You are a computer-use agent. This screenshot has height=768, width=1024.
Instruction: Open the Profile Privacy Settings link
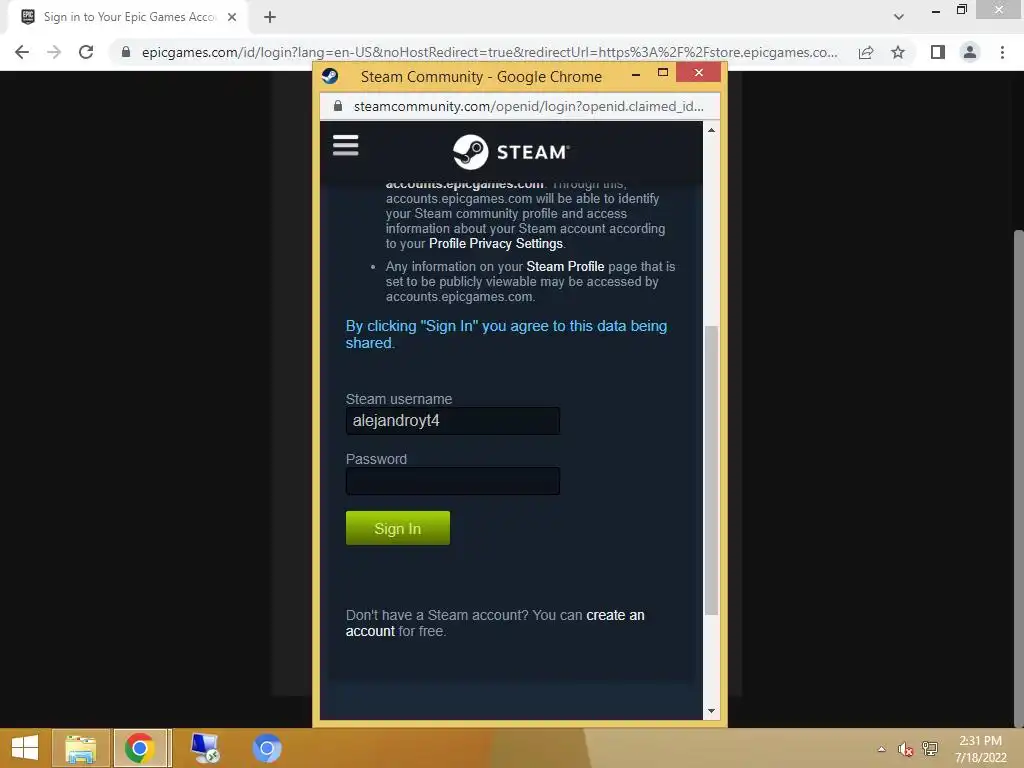pyautogui.click(x=496, y=244)
